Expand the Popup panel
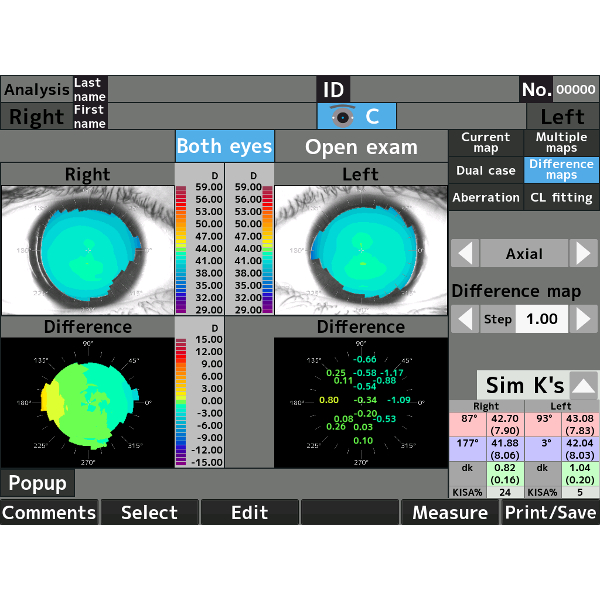 tap(37, 483)
